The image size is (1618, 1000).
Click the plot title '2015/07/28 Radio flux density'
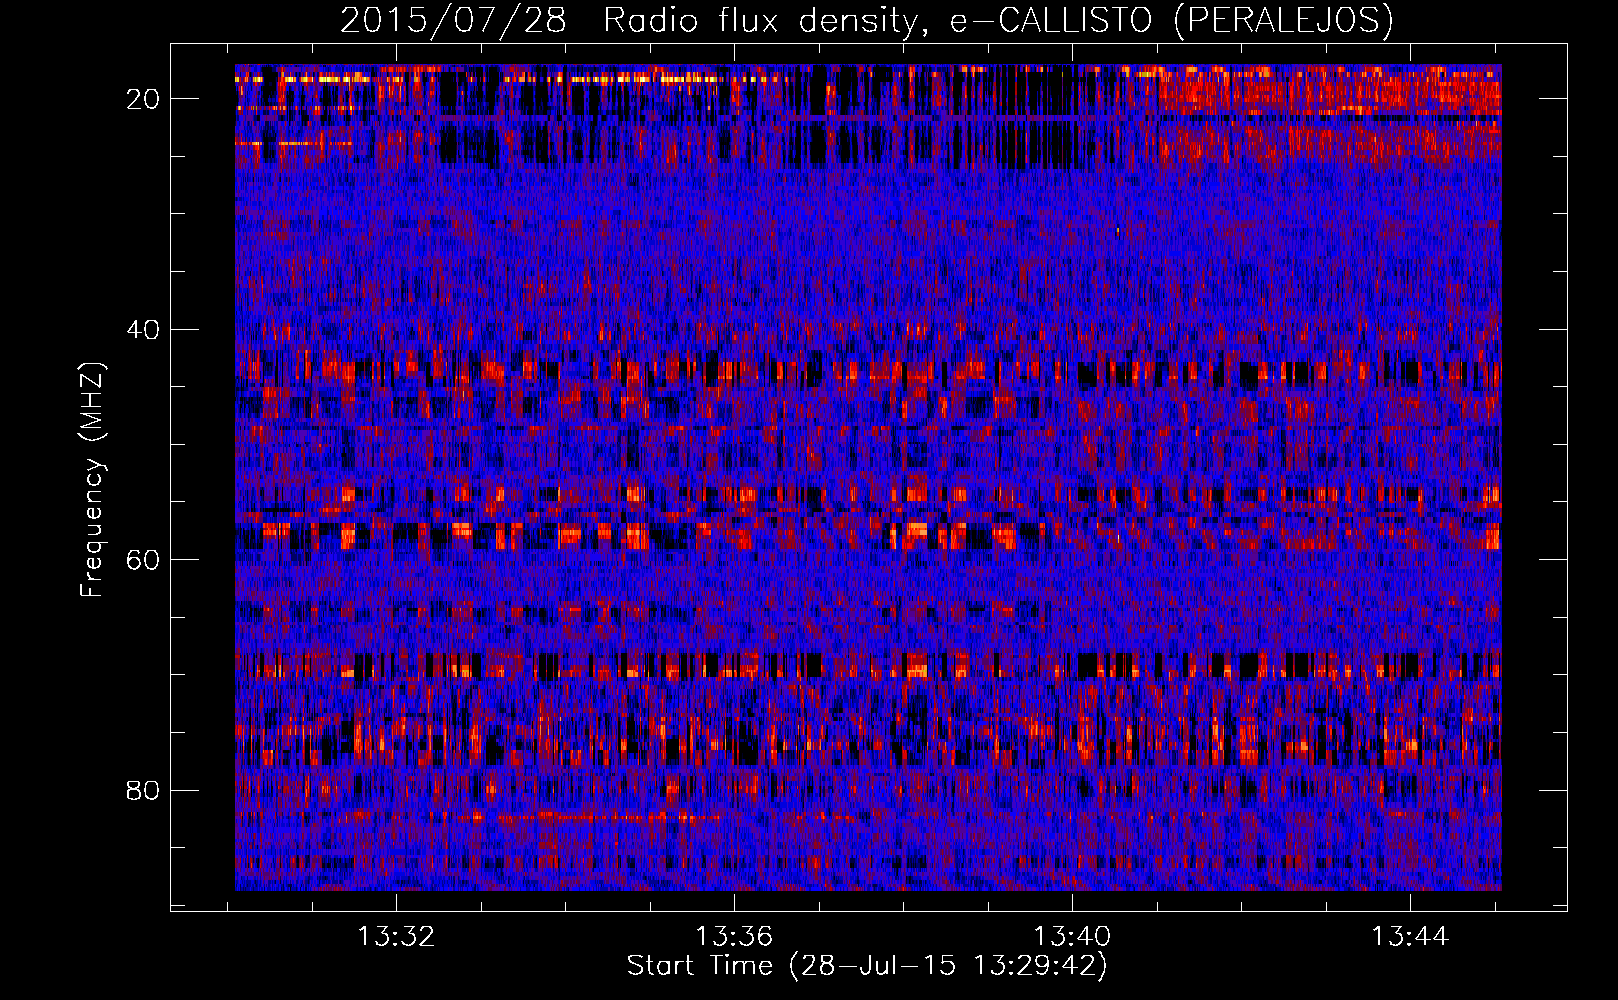[x=867, y=20]
